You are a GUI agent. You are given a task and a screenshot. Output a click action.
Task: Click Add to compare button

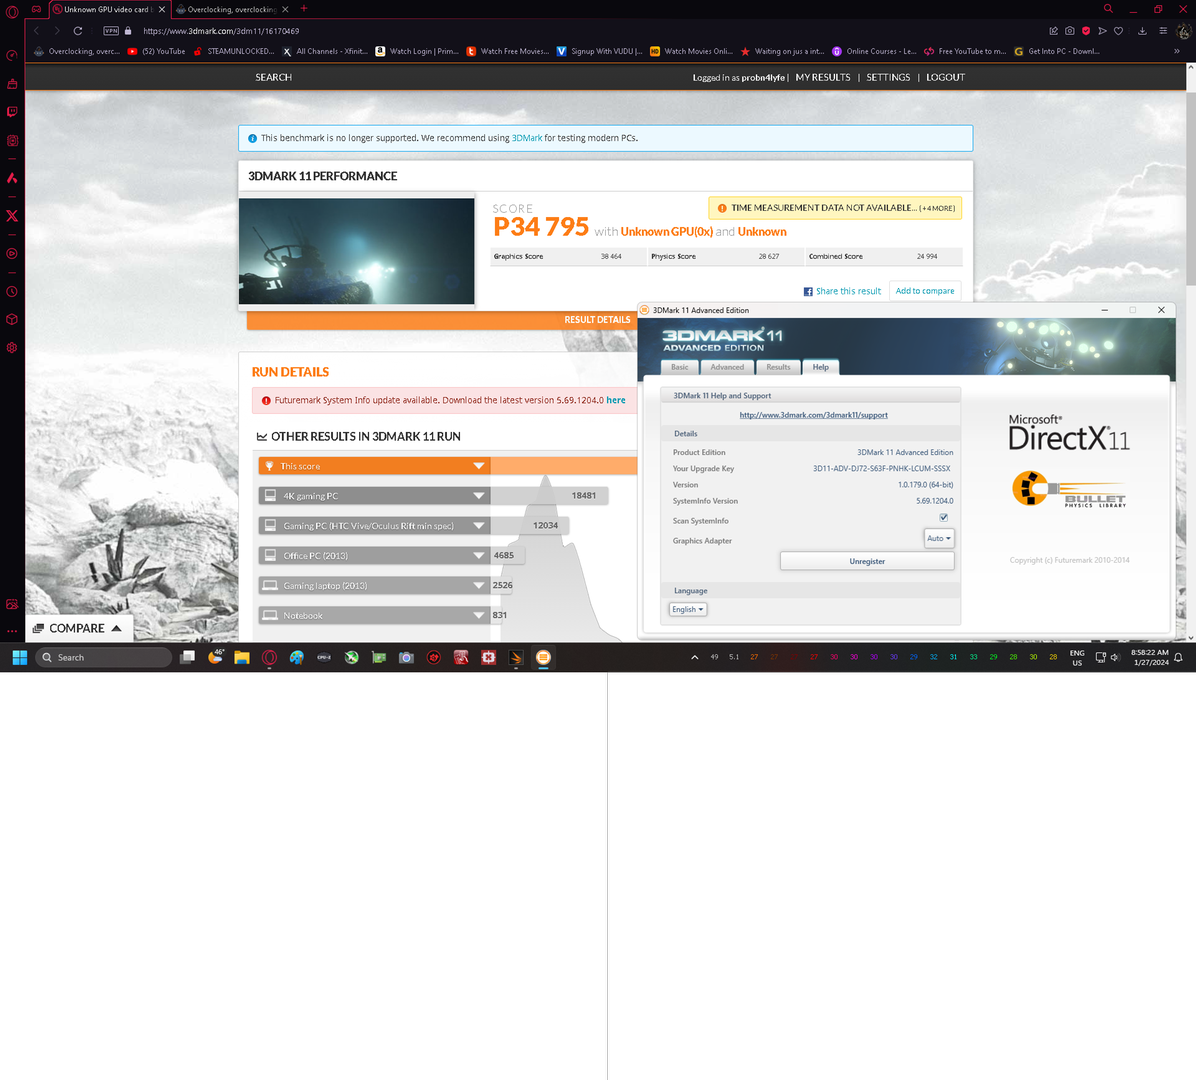(x=924, y=291)
